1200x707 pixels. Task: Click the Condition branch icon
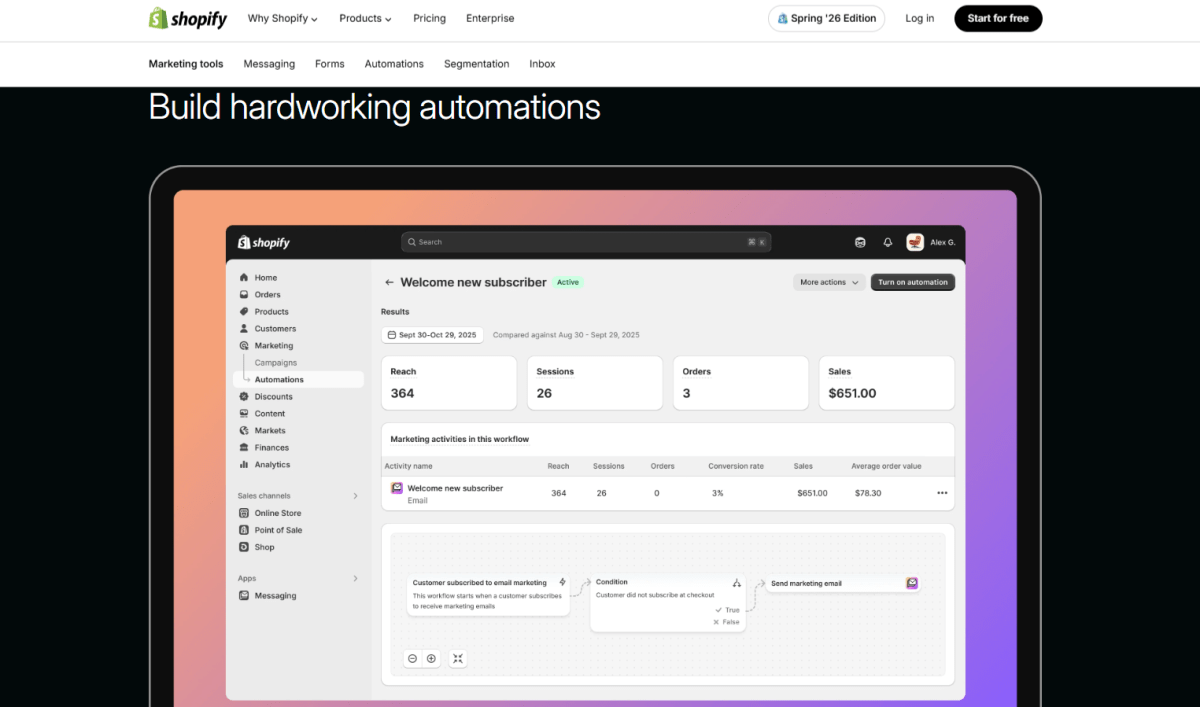pyautogui.click(x=737, y=582)
